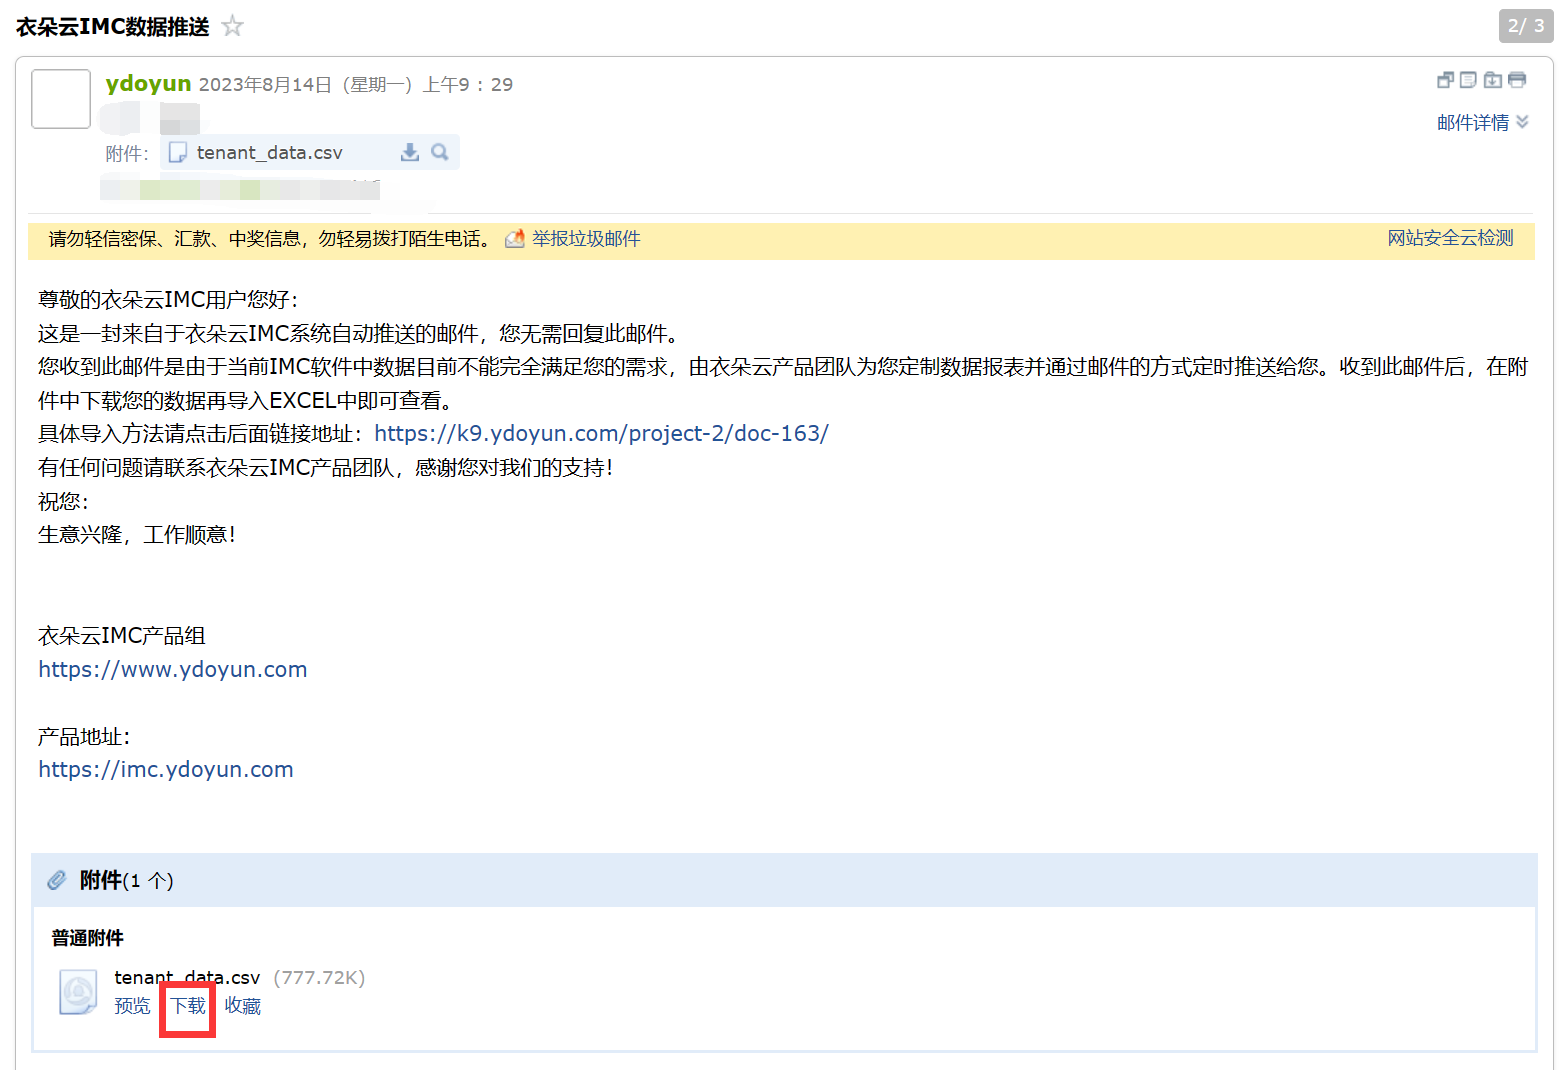Click the 附件(1 个) section heading

tap(127, 880)
